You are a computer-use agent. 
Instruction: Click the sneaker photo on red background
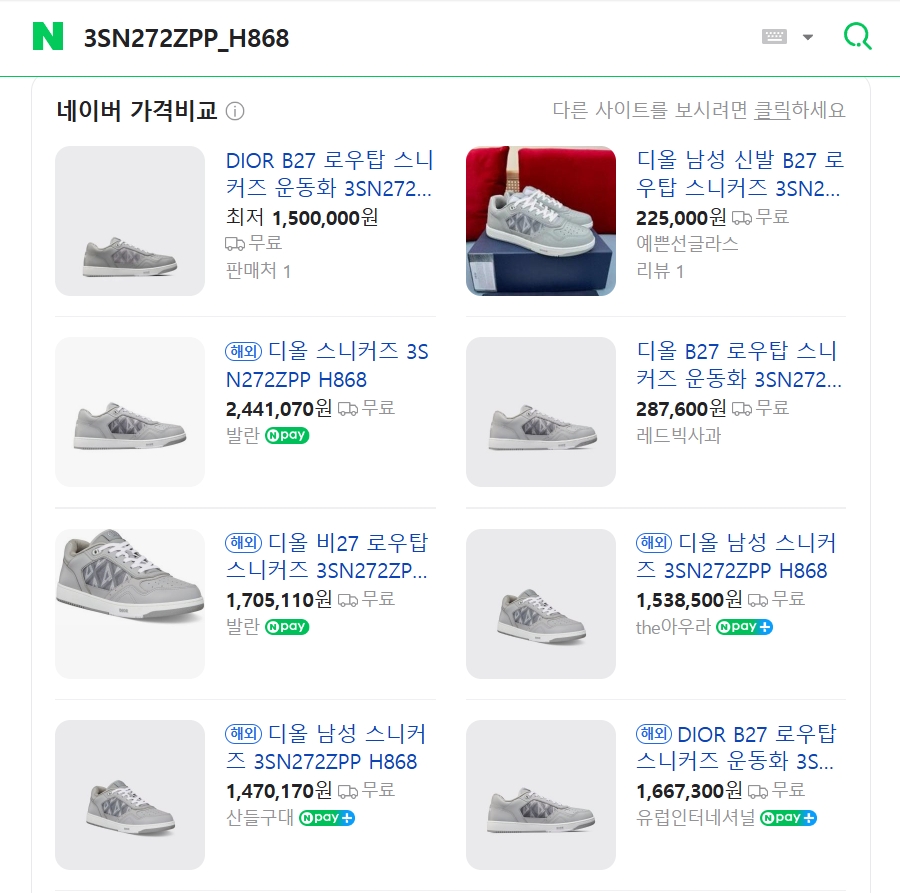(540, 221)
